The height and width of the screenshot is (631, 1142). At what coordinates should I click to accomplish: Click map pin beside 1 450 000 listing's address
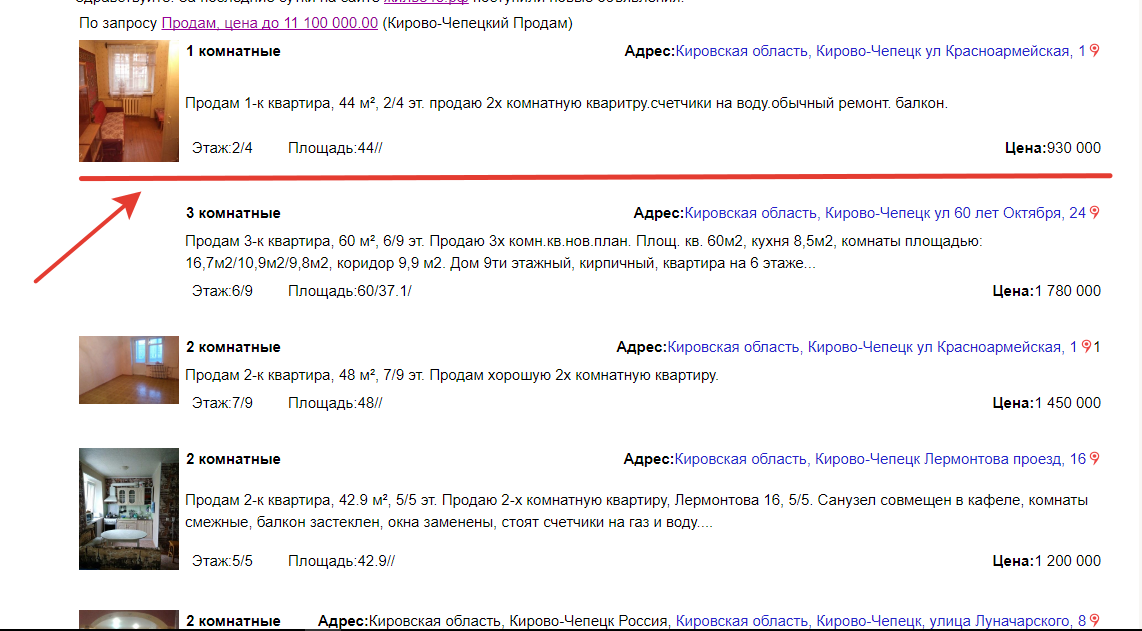1086,346
